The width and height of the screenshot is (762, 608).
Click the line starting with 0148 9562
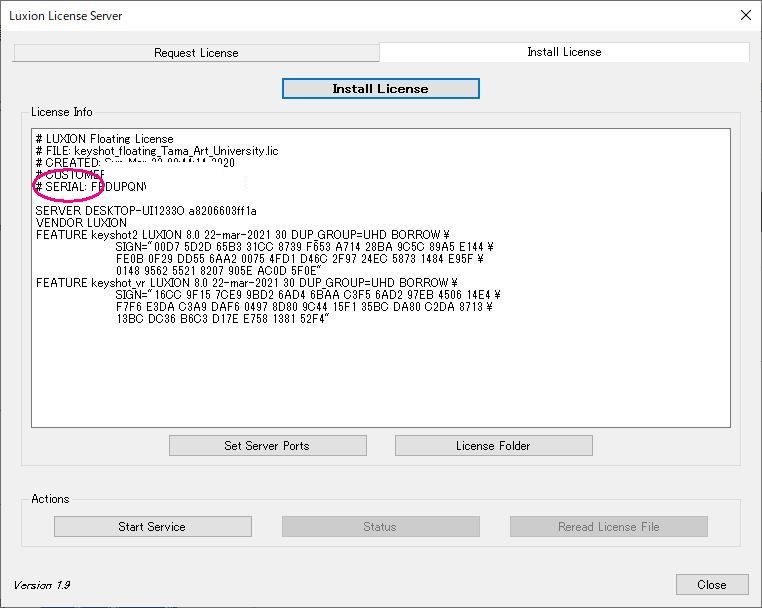219,271
